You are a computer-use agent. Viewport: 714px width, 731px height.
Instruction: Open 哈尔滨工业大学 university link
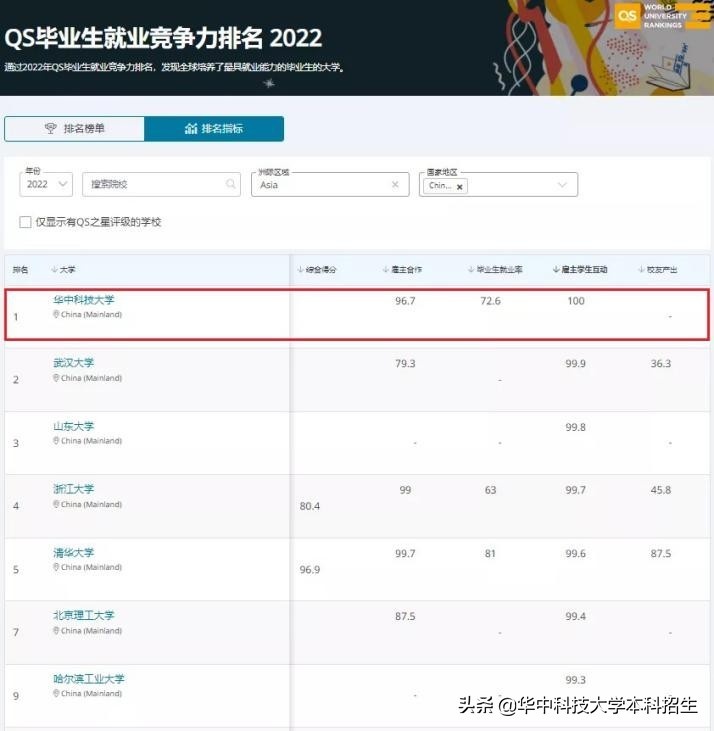pos(89,679)
